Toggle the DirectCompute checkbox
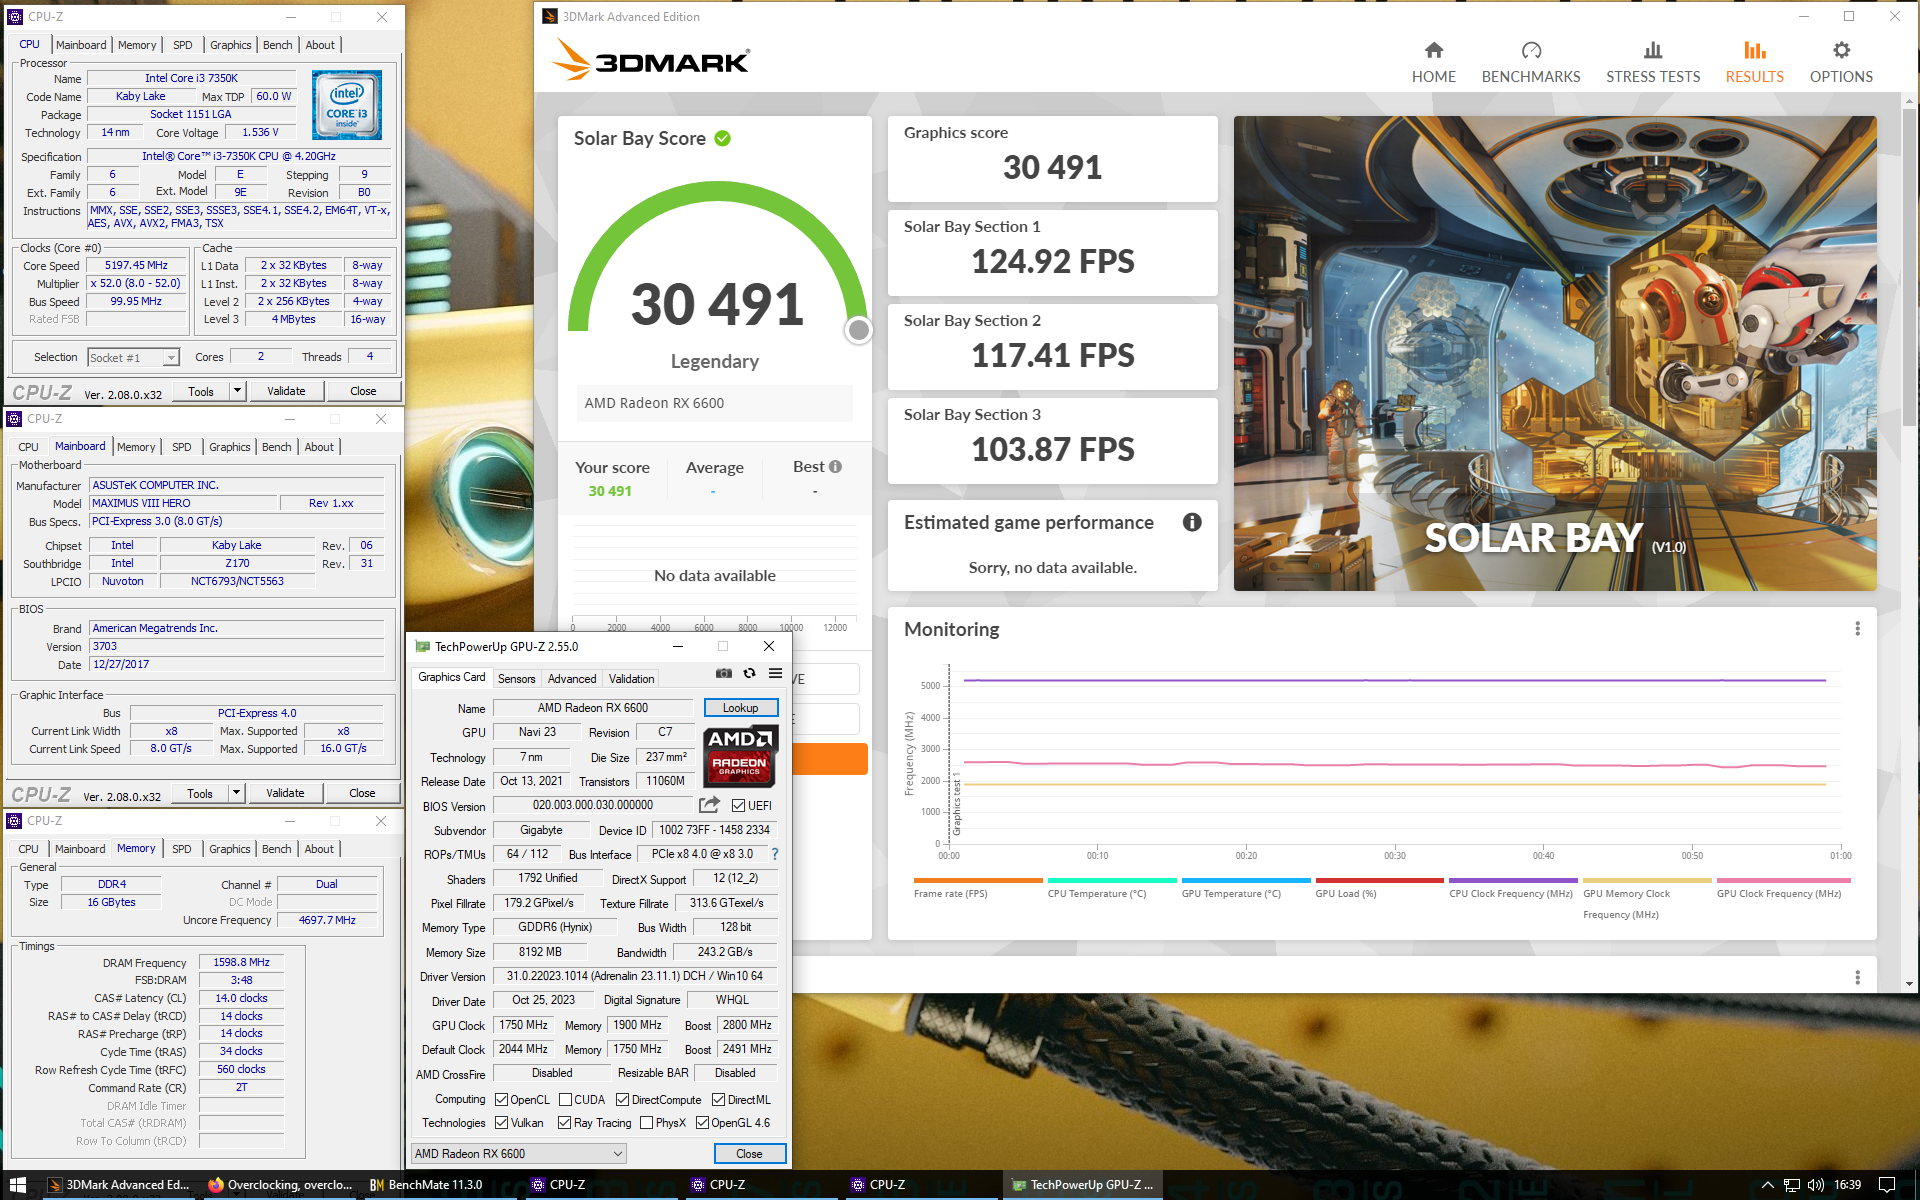The width and height of the screenshot is (1920, 1200). pos(622,1099)
